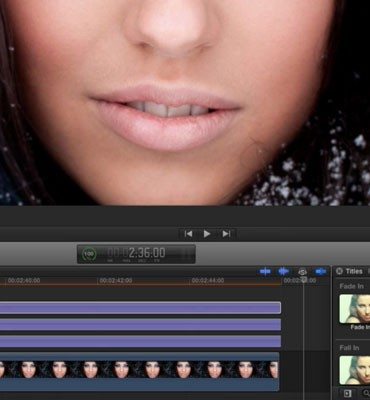Image resolution: width=370 pixels, height=400 pixels.
Task: Click the playhead at timeline ruler top
Action: click(304, 280)
